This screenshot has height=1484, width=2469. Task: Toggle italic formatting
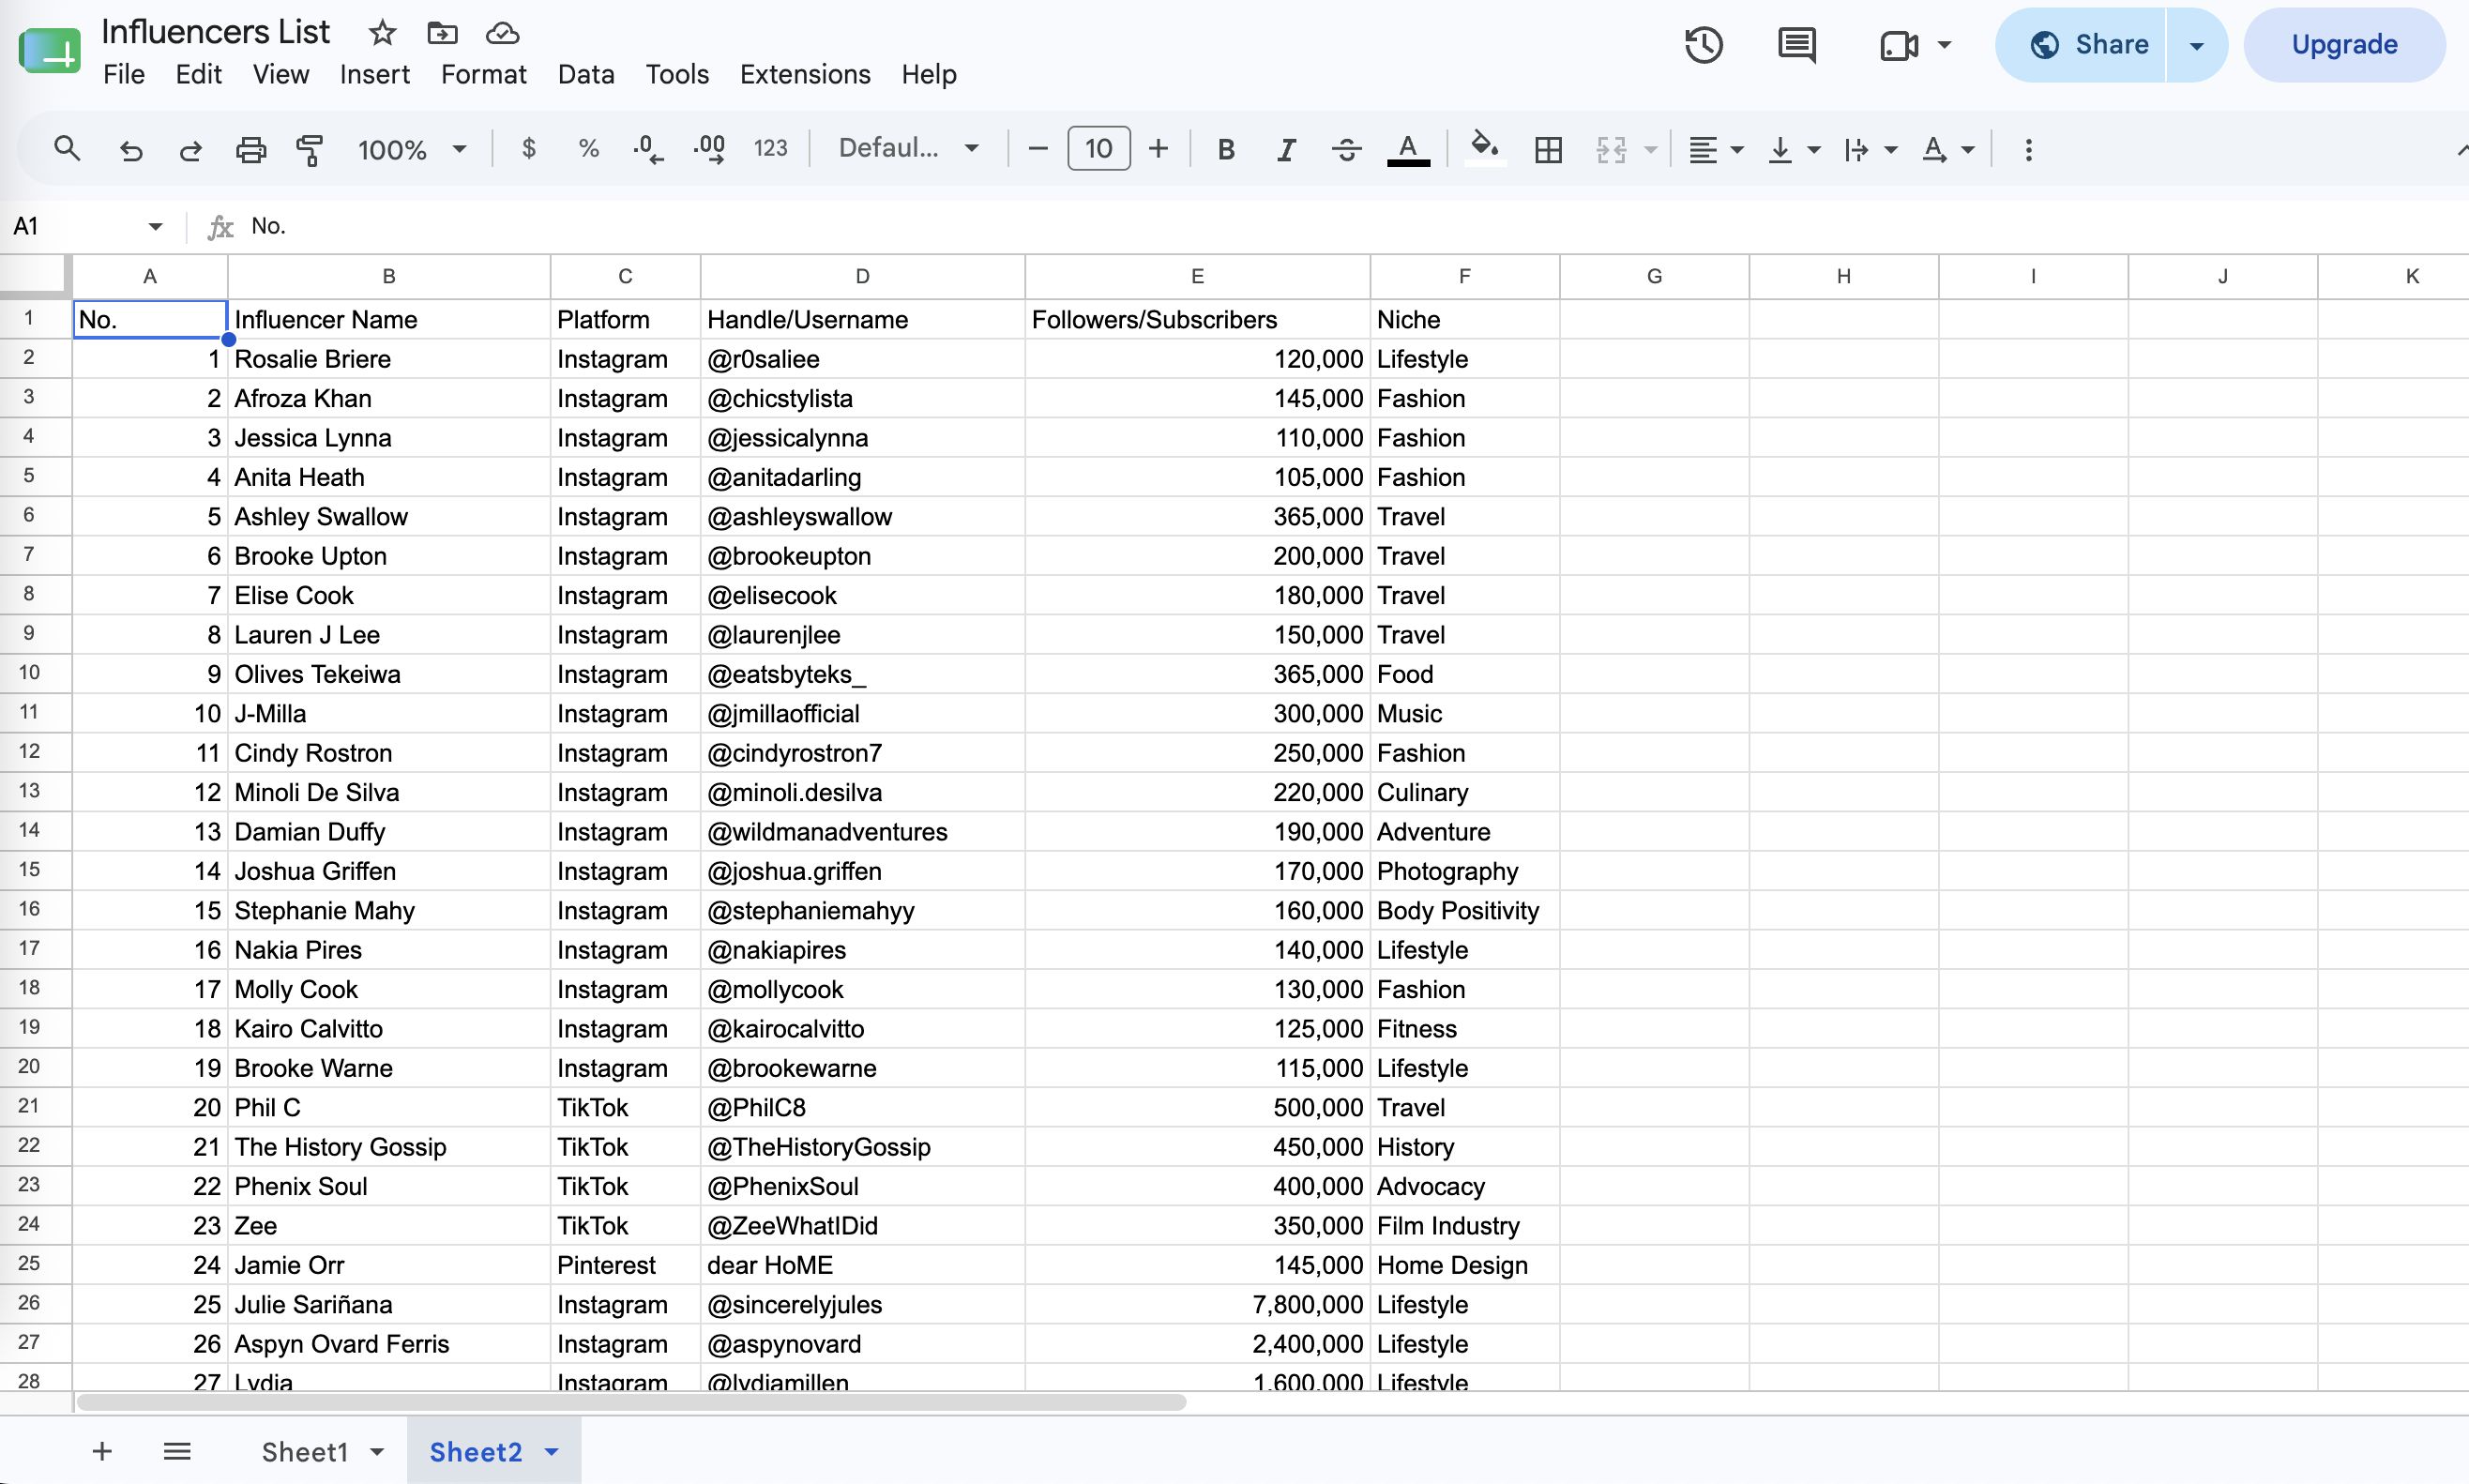pyautogui.click(x=1286, y=150)
